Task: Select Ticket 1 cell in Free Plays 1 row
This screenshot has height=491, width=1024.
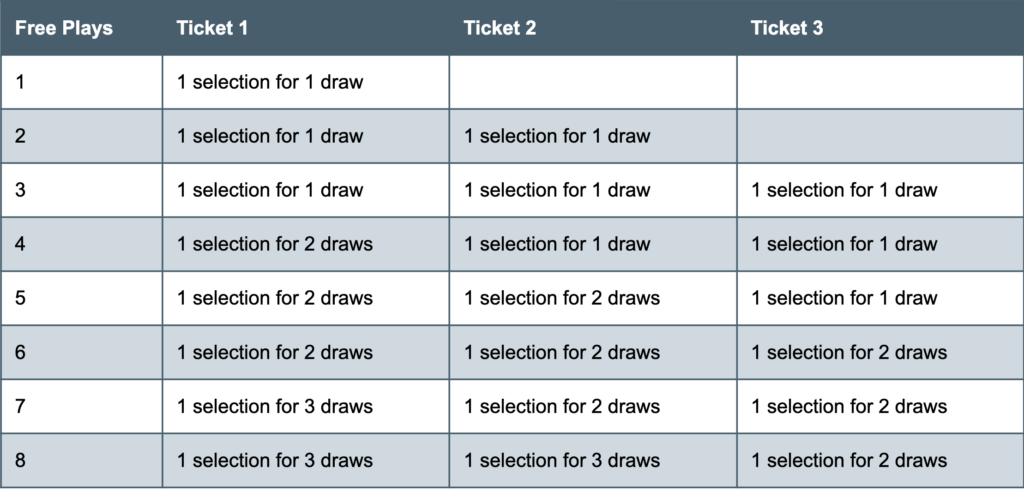Action: (306, 82)
